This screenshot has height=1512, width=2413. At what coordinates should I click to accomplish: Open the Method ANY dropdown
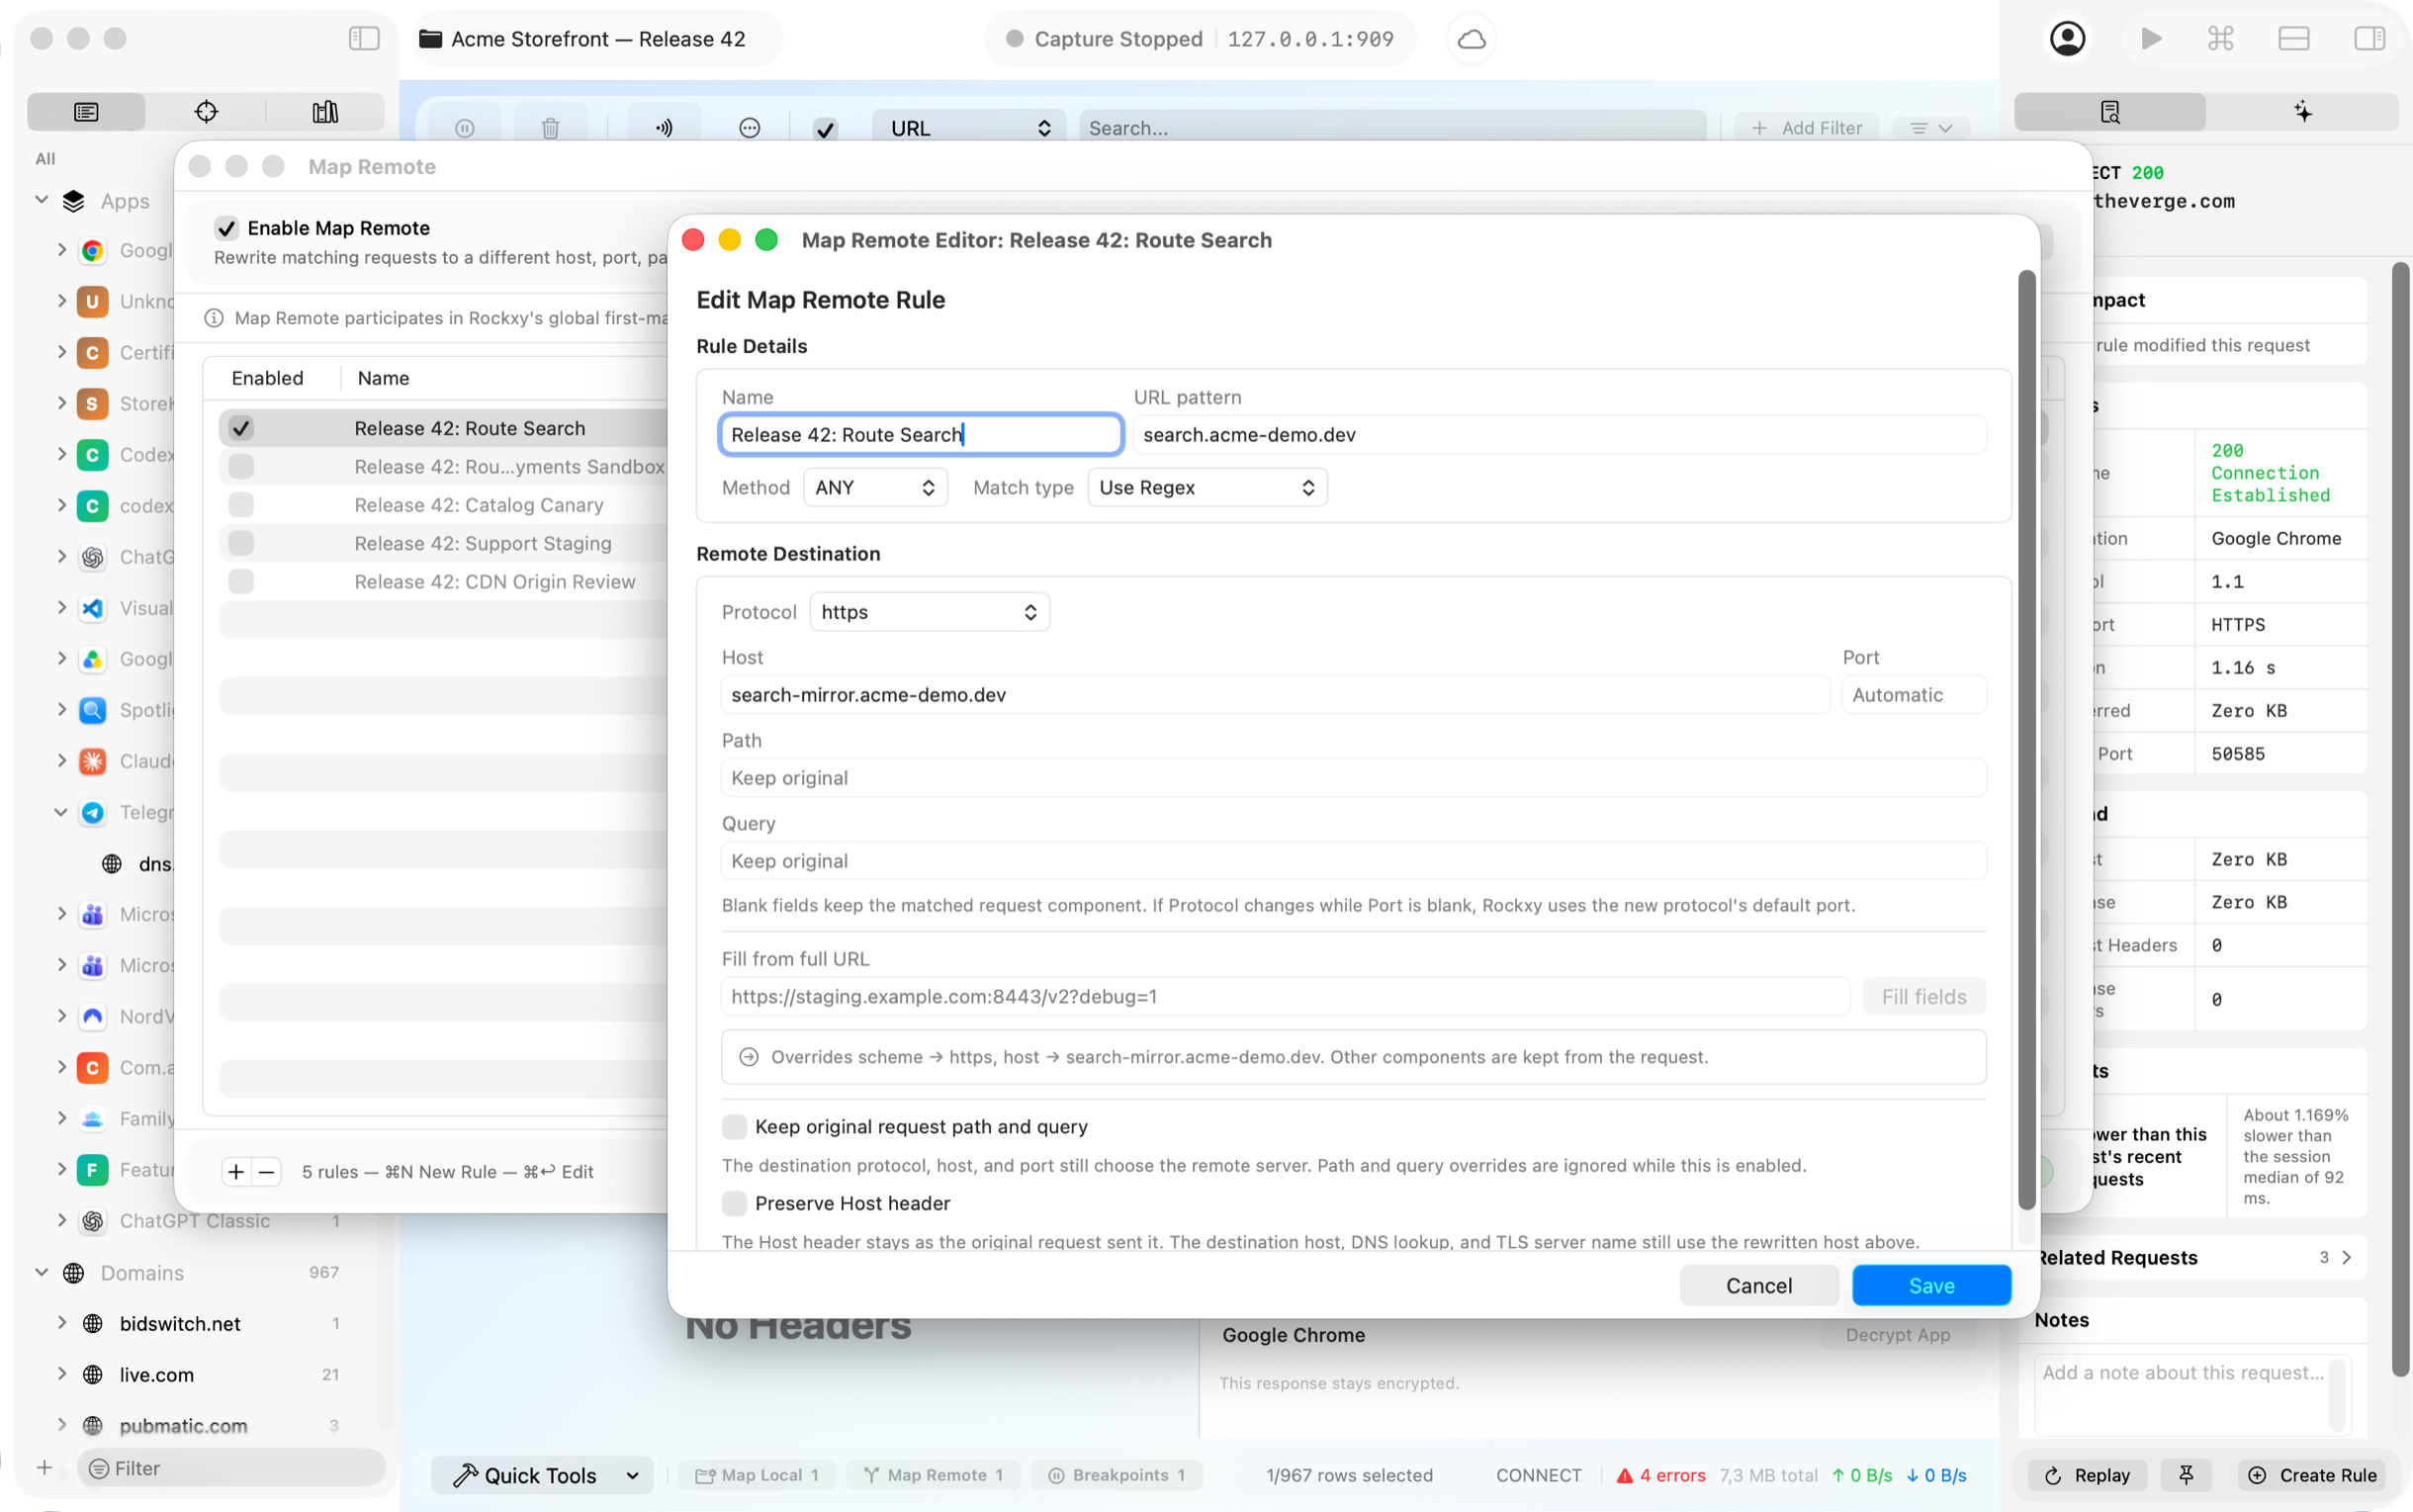(x=875, y=487)
